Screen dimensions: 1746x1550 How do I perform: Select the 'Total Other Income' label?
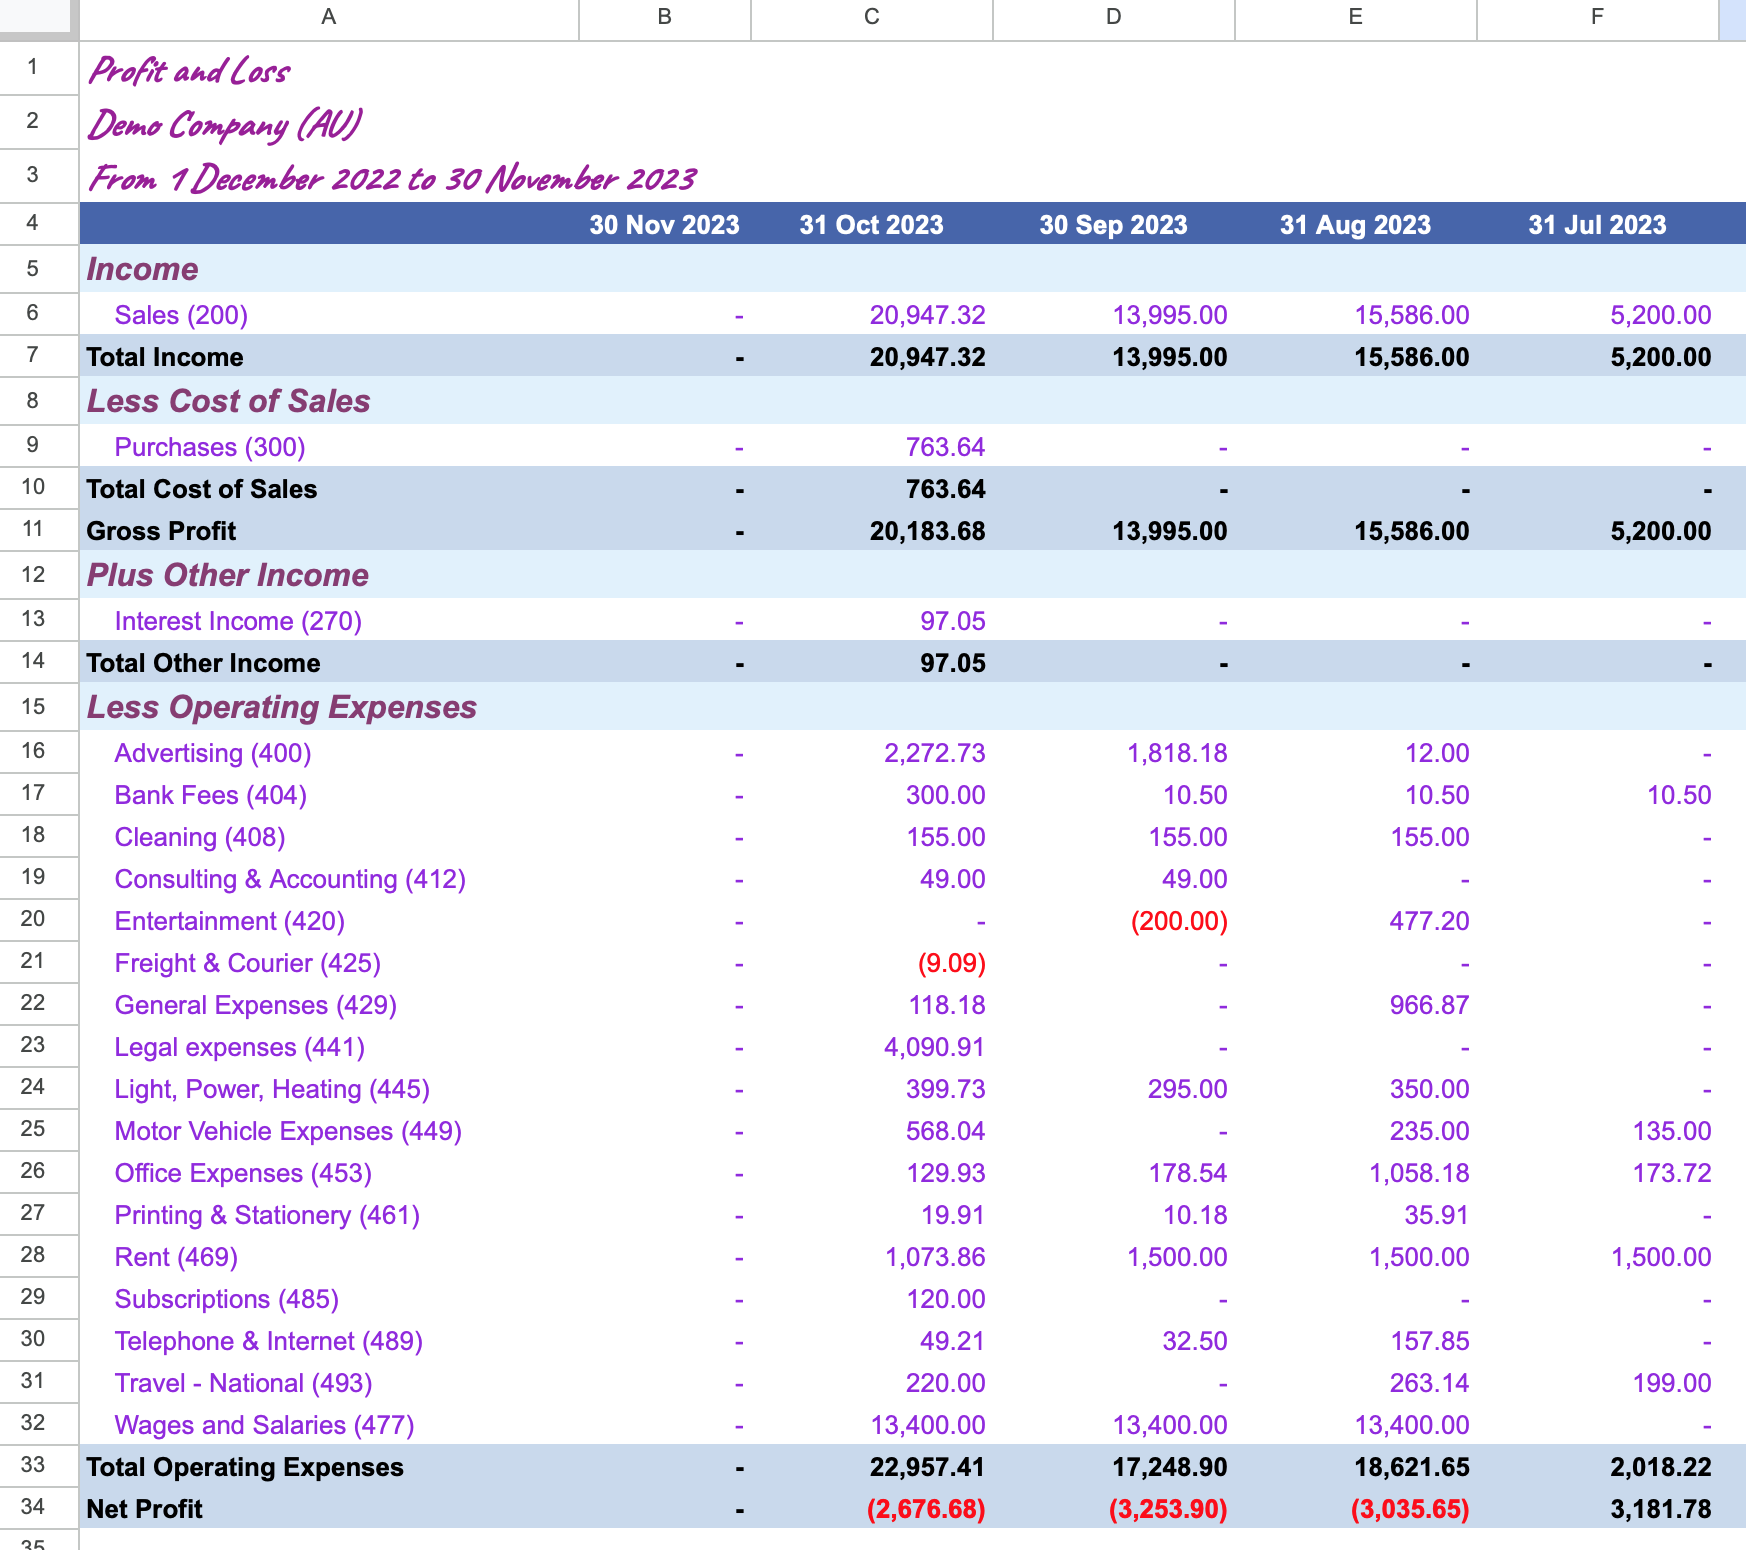tap(203, 663)
